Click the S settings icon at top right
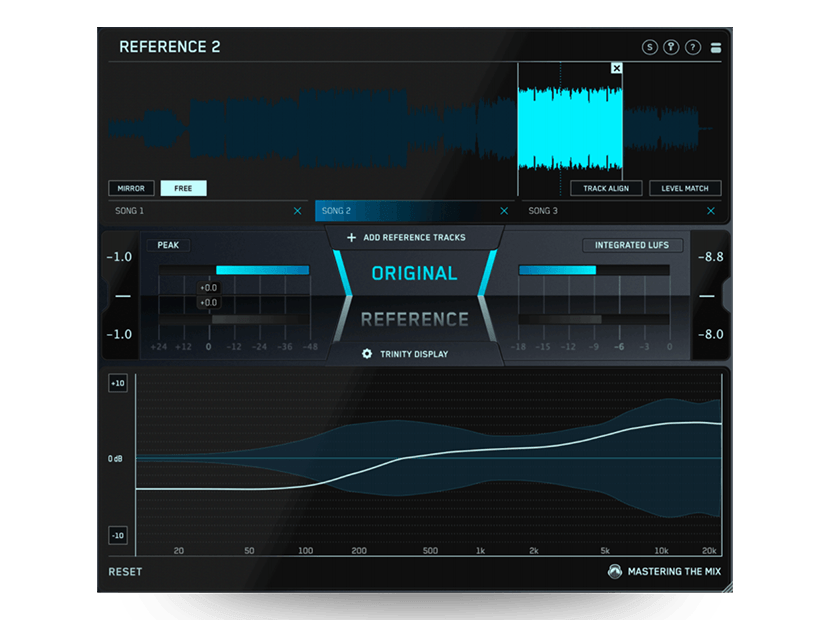Screen dimensions: 830x620 pos(649,47)
